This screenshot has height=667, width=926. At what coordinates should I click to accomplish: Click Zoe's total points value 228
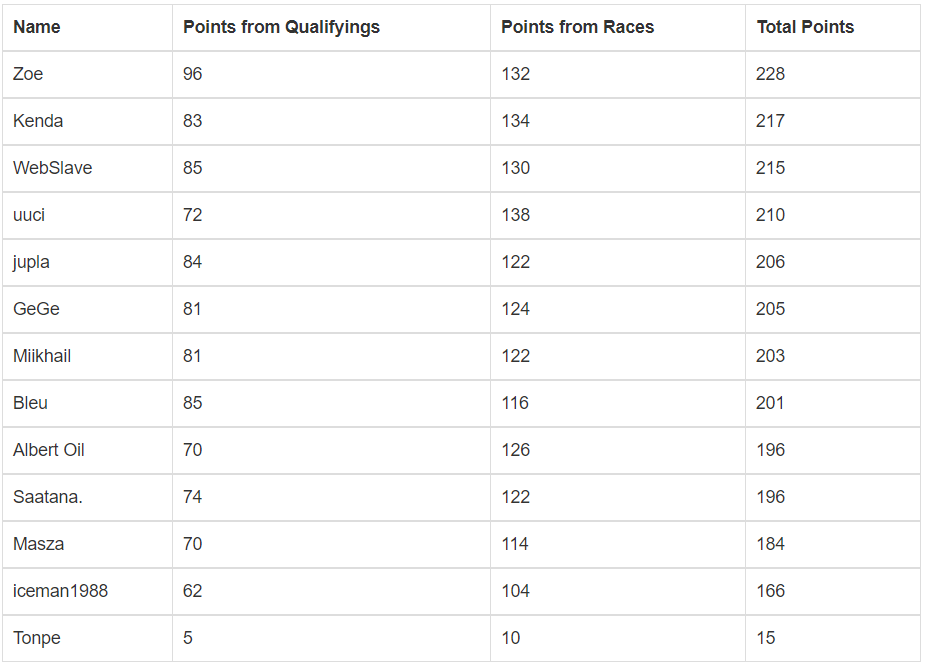[x=770, y=74]
